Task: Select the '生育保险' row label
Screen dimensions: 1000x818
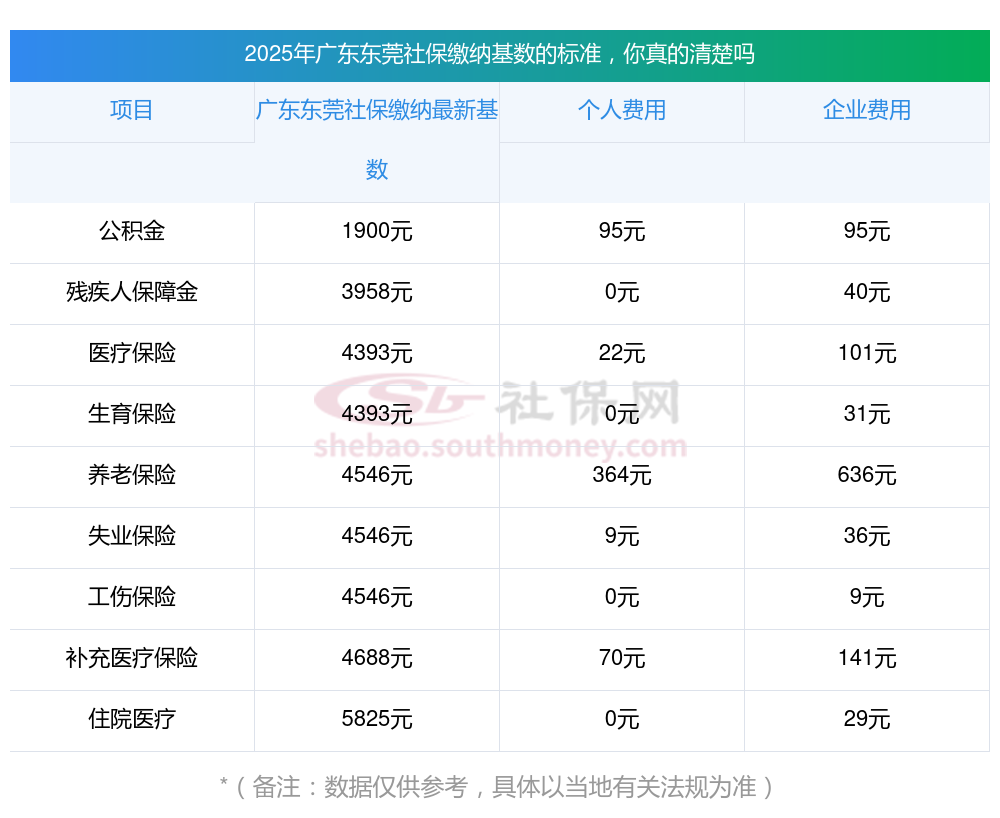Action: [132, 414]
